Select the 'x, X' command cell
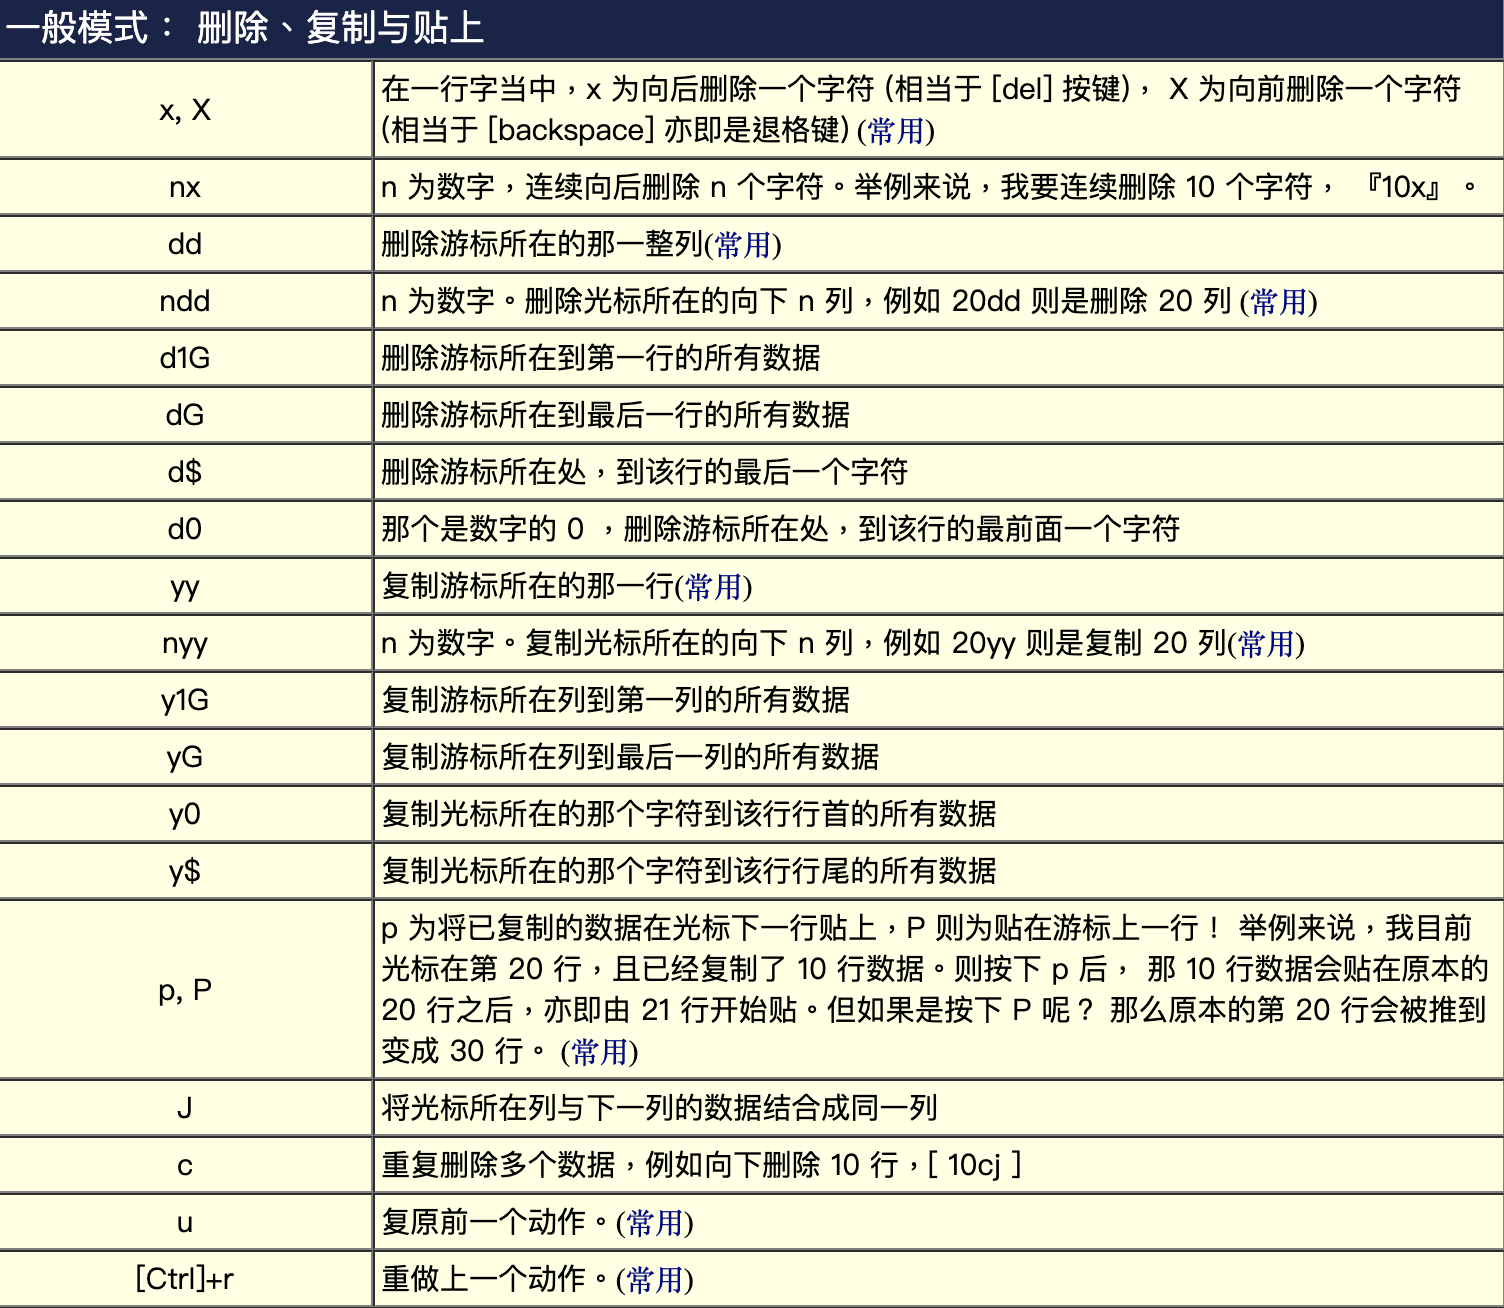 click(x=185, y=110)
